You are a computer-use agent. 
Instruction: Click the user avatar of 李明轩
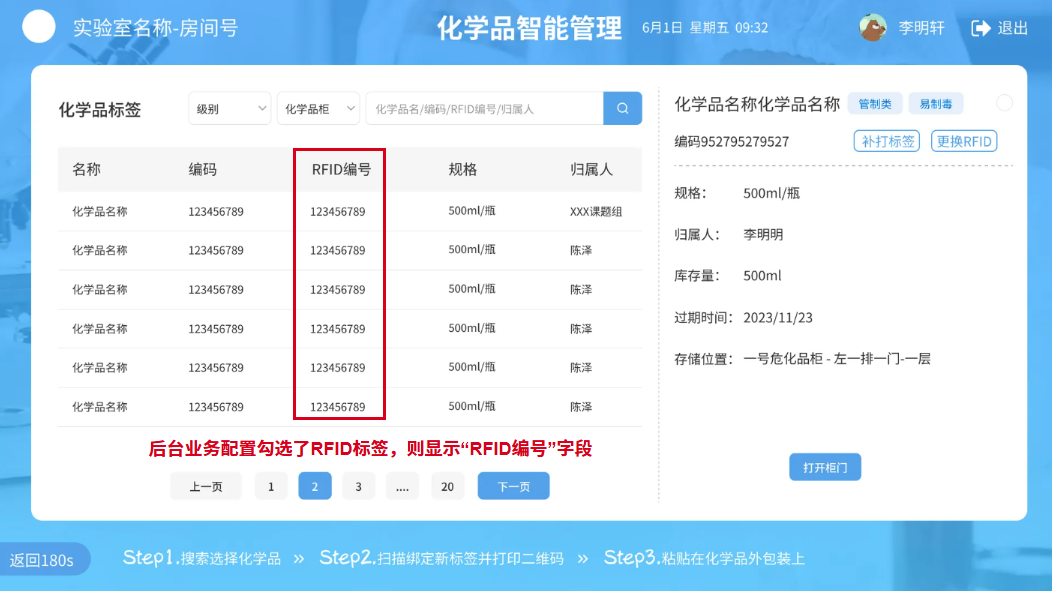(873, 28)
